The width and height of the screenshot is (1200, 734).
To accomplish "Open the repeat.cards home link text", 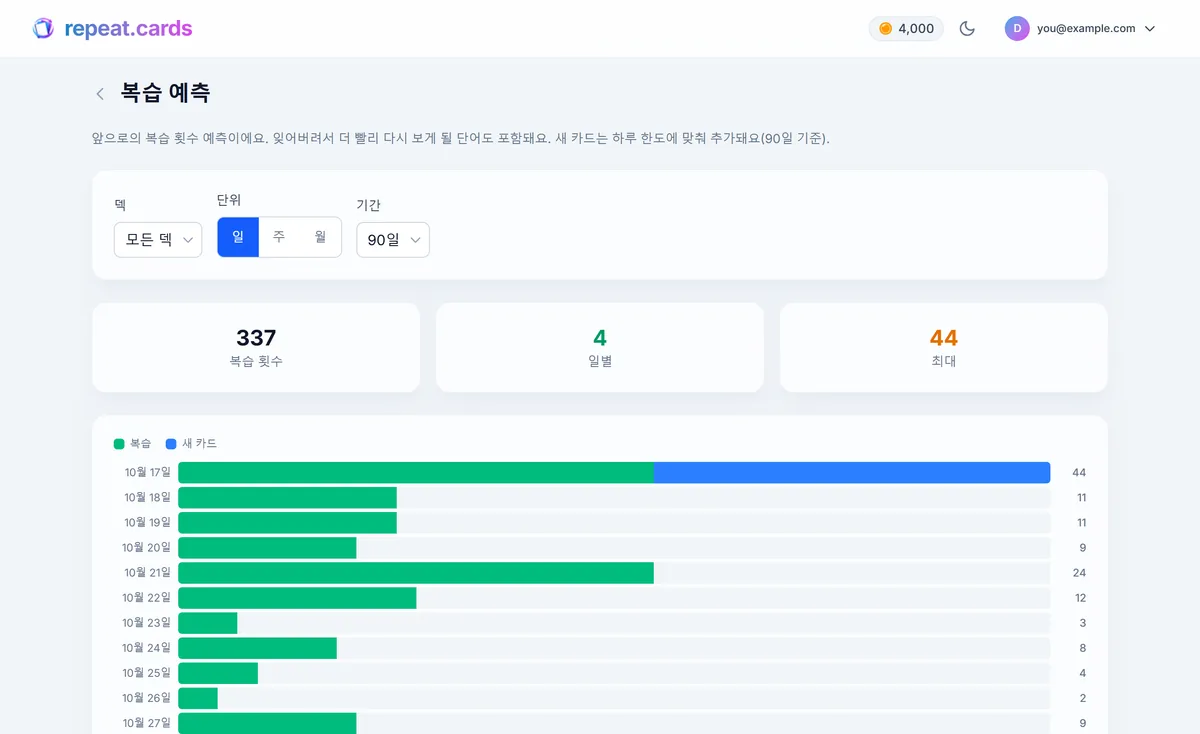I will (128, 28).
